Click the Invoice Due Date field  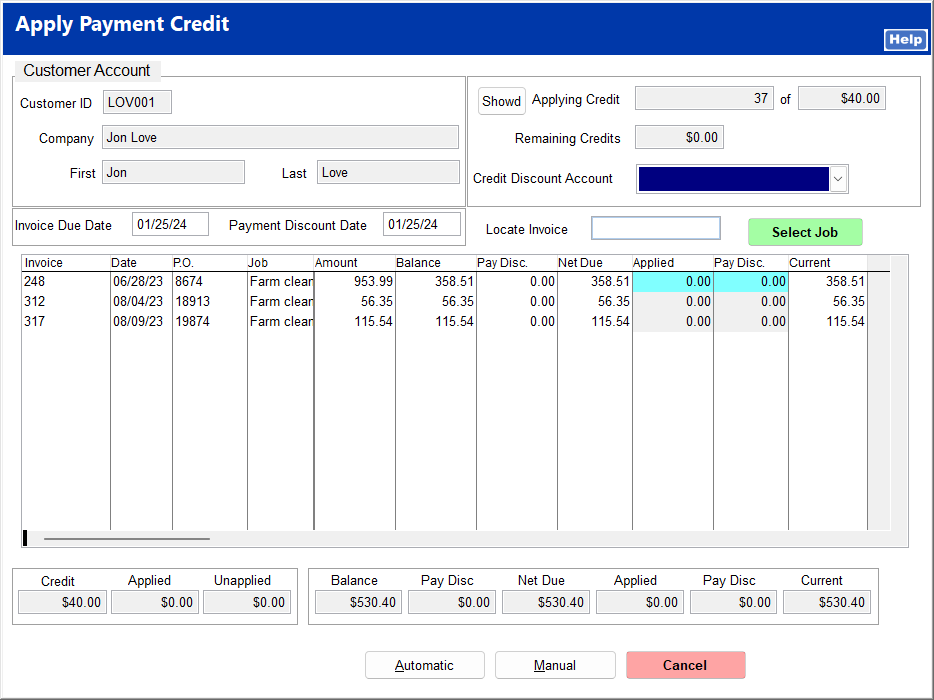point(170,224)
